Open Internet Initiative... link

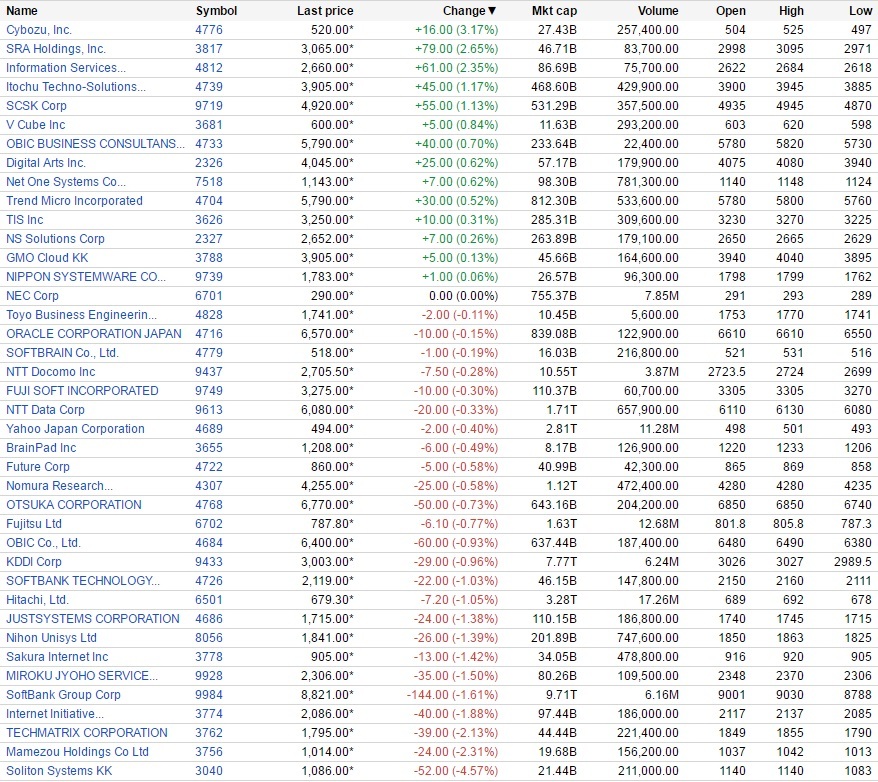[55, 715]
